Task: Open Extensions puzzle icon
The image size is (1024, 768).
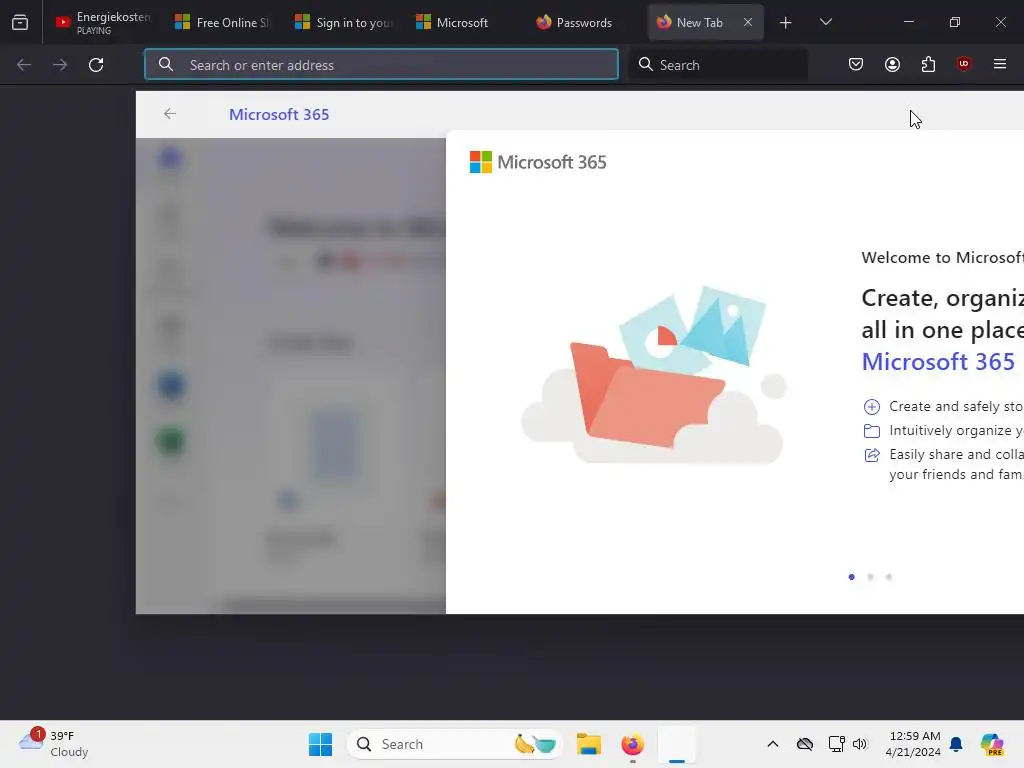Action: 928,64
